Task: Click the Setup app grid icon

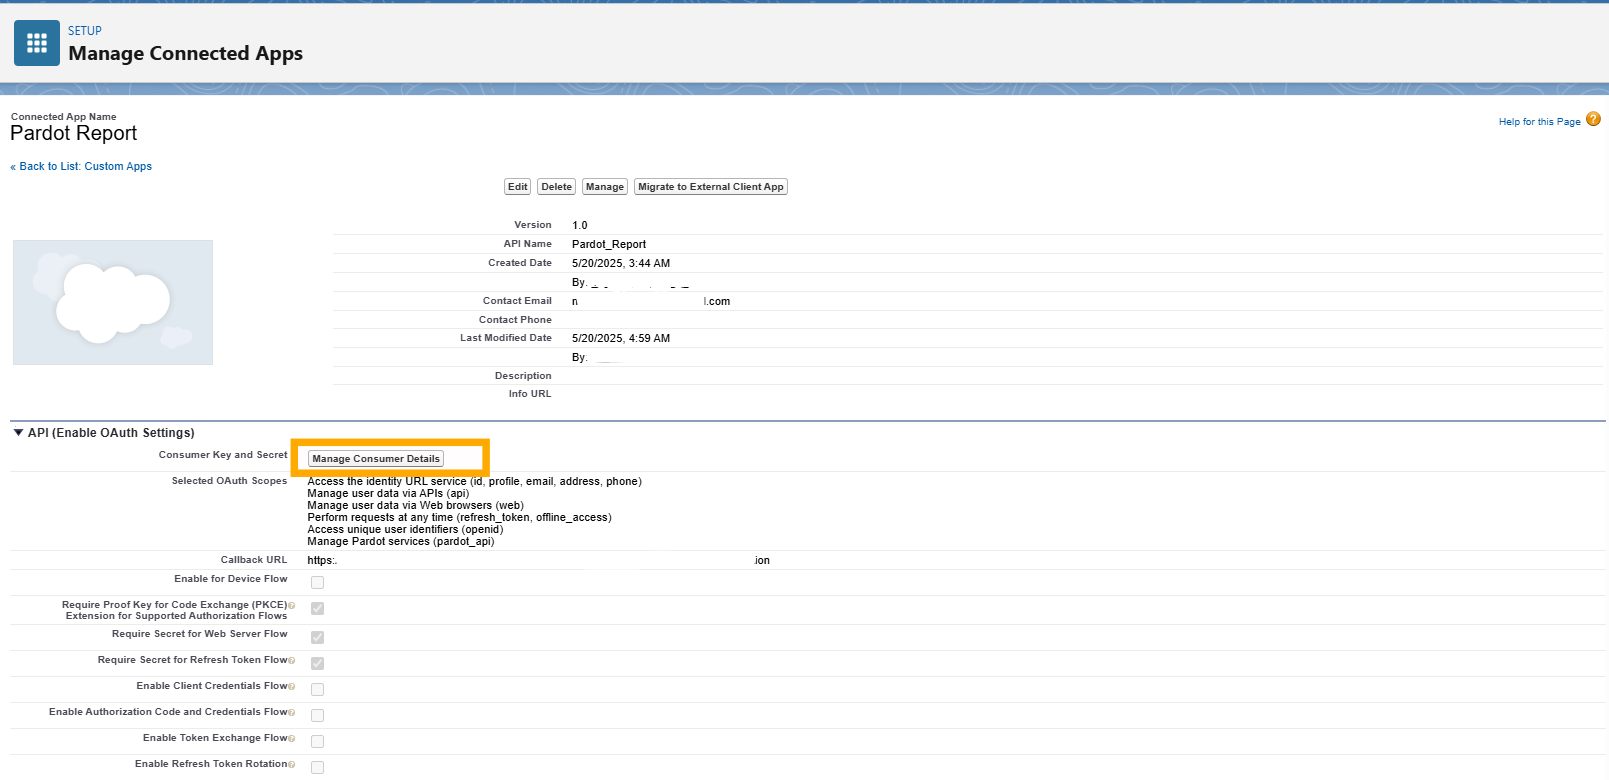Action: (37, 43)
